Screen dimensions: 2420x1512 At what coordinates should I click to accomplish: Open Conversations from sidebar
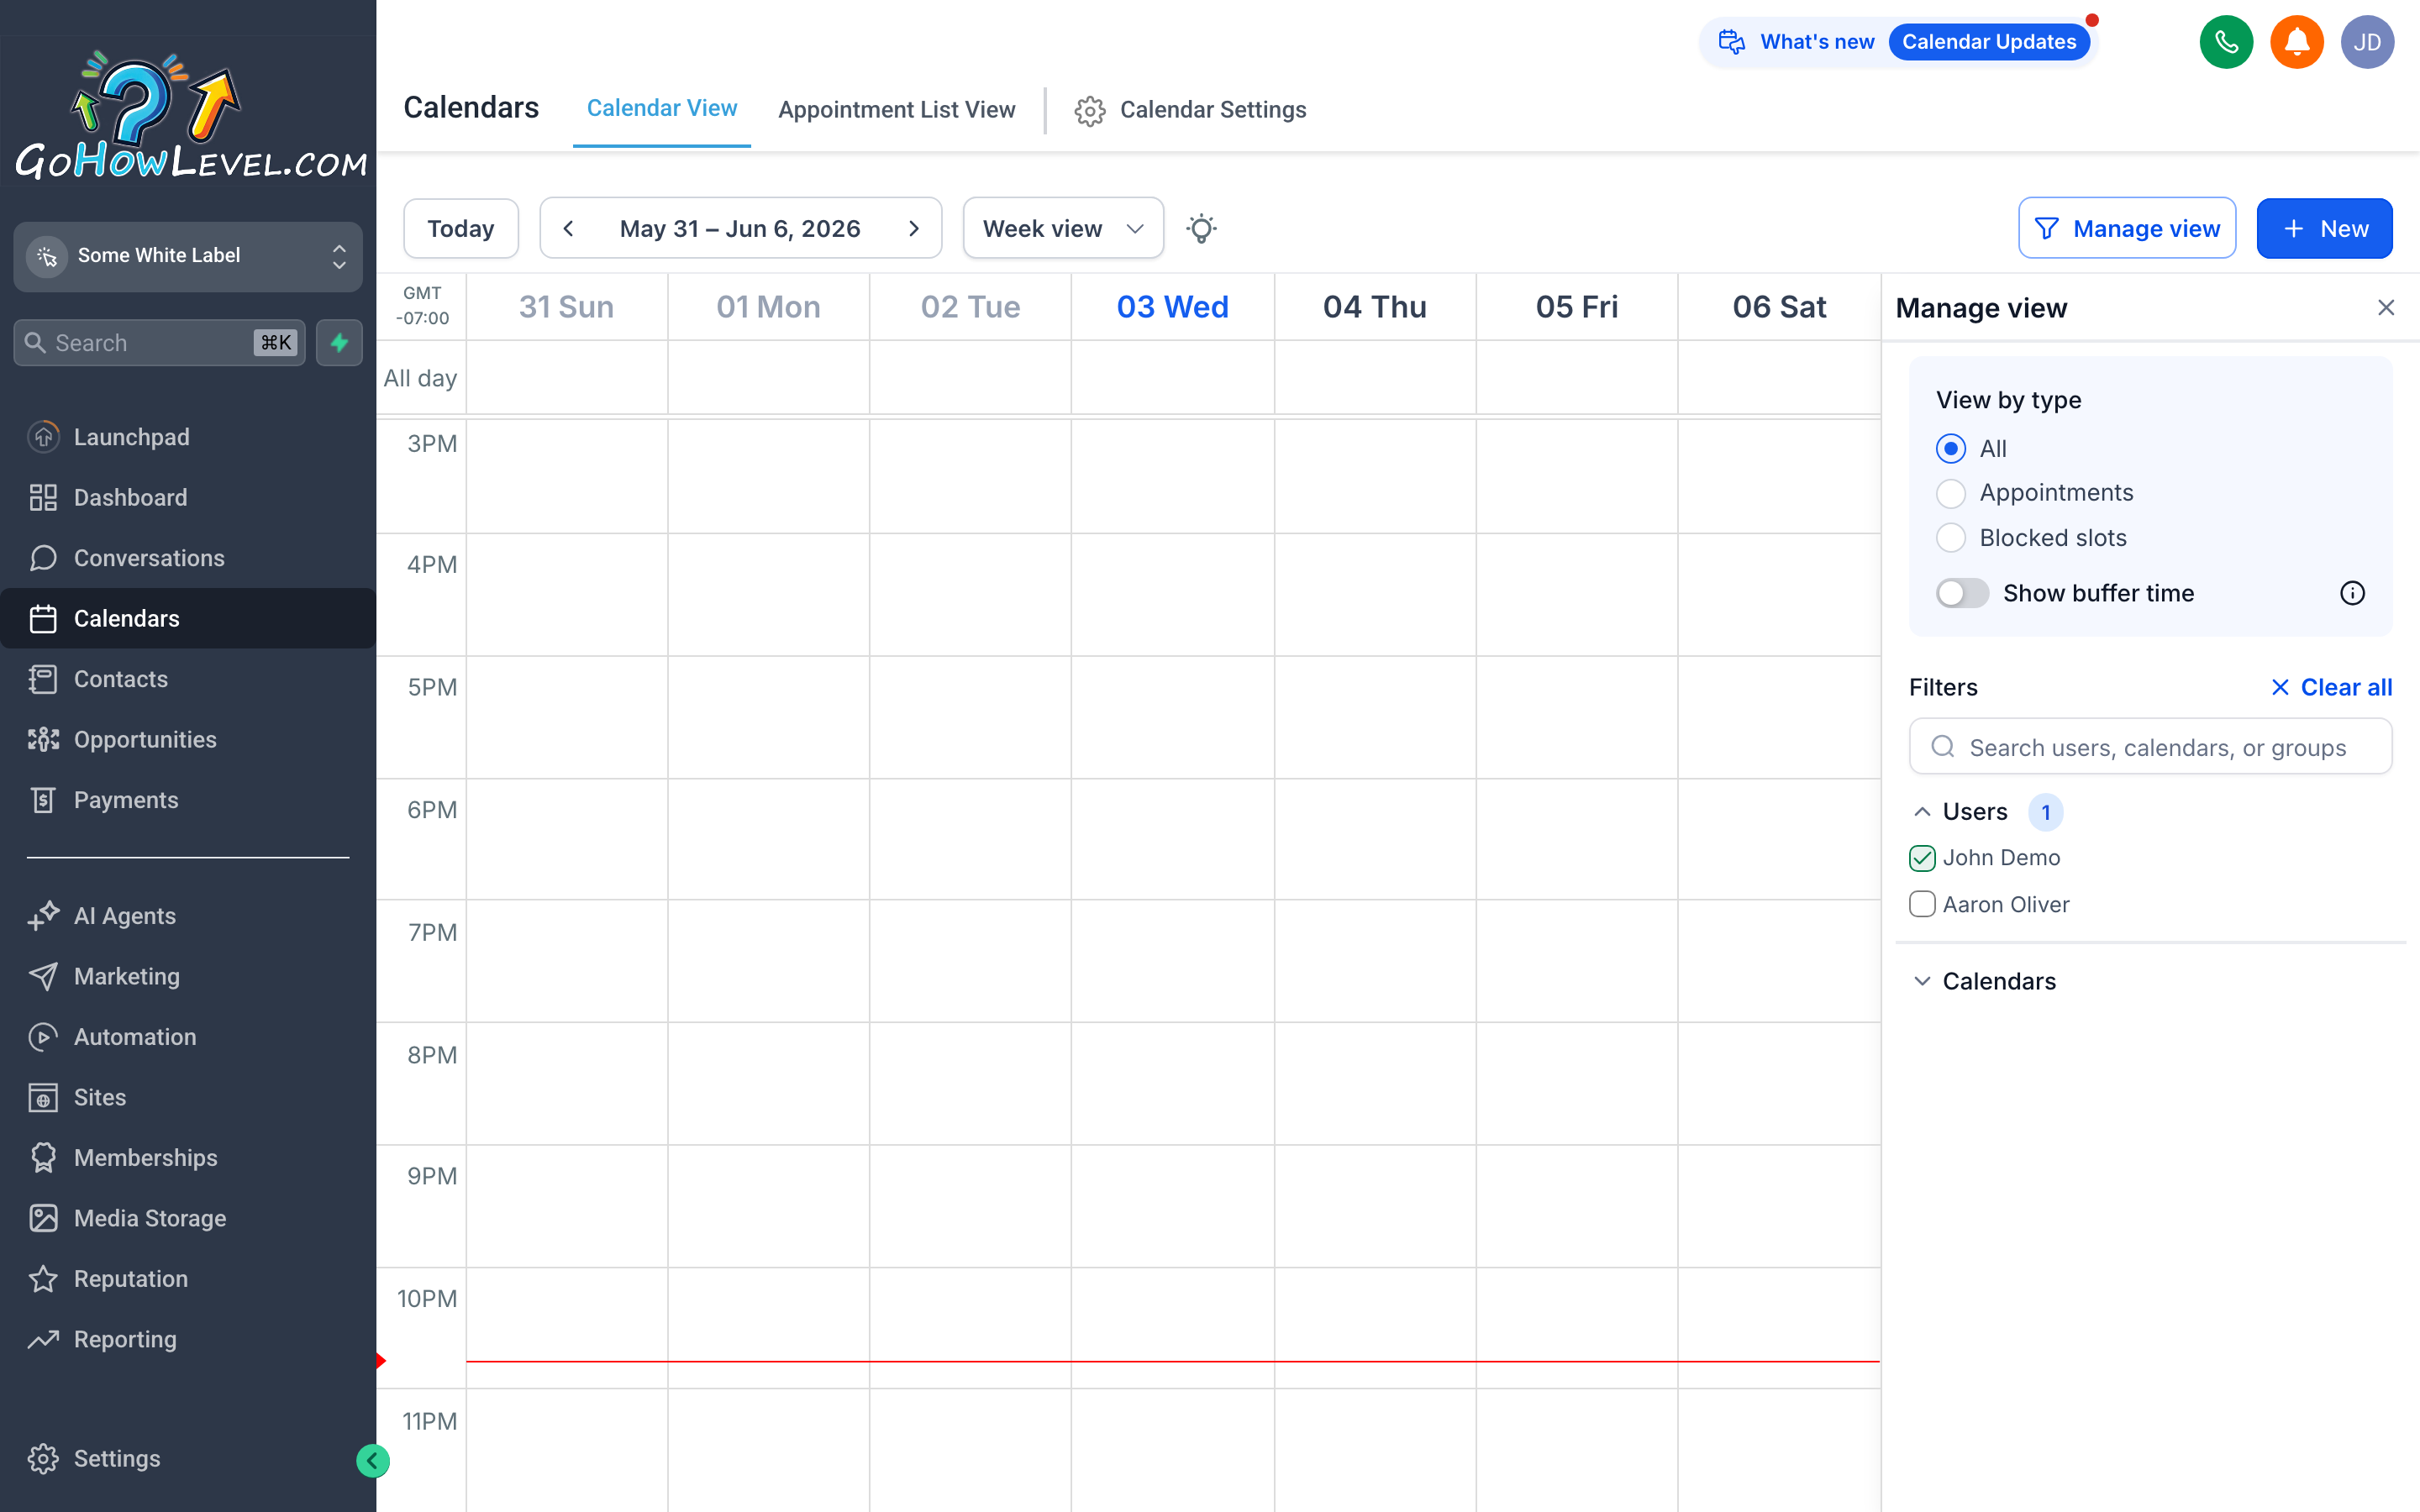[188, 558]
